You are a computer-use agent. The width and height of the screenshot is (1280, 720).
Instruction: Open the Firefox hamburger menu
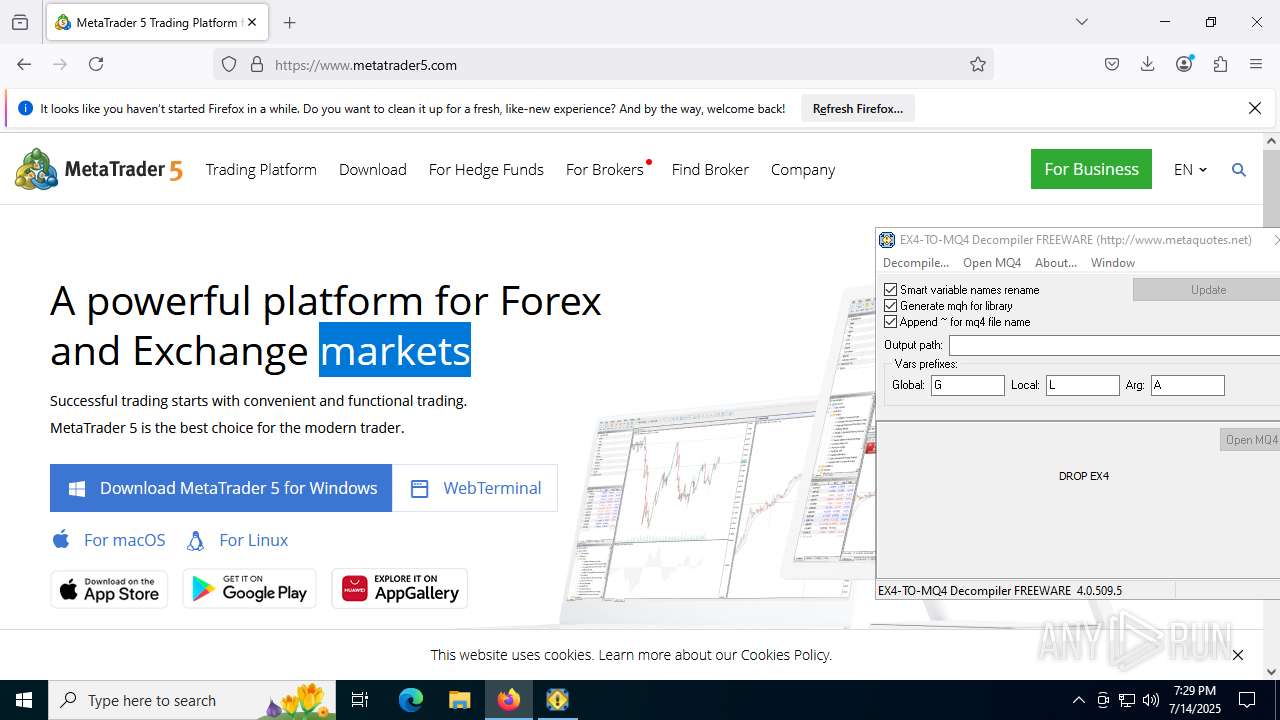pyautogui.click(x=1256, y=64)
